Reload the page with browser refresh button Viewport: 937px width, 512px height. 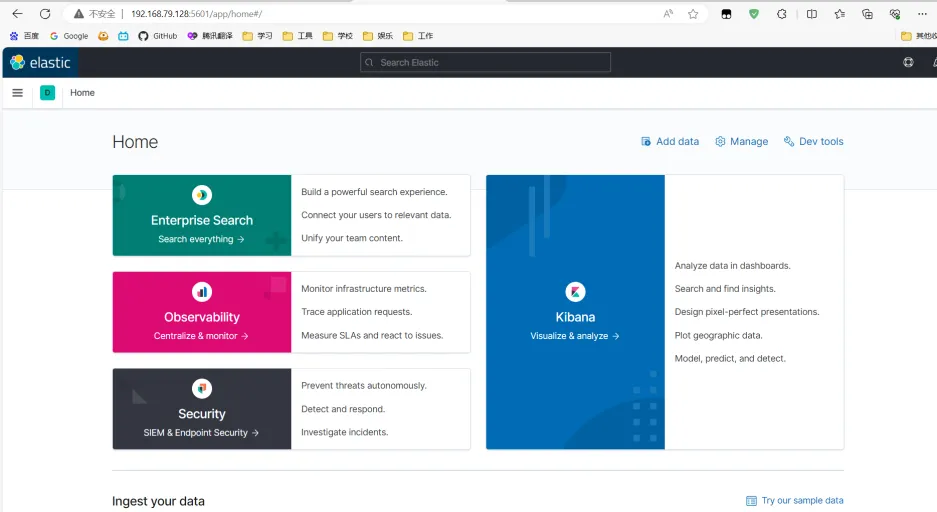45,14
